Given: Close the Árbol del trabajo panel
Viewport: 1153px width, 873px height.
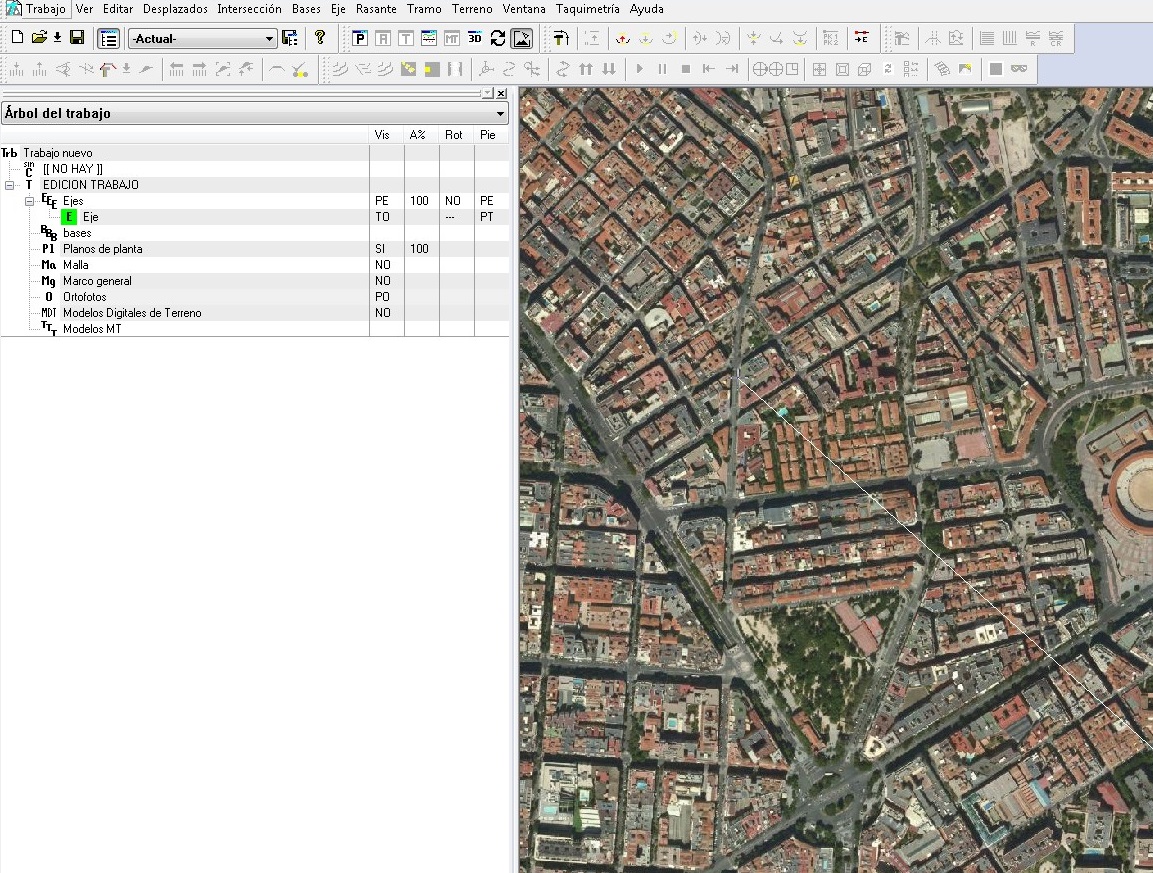Looking at the screenshot, I should click(501, 93).
